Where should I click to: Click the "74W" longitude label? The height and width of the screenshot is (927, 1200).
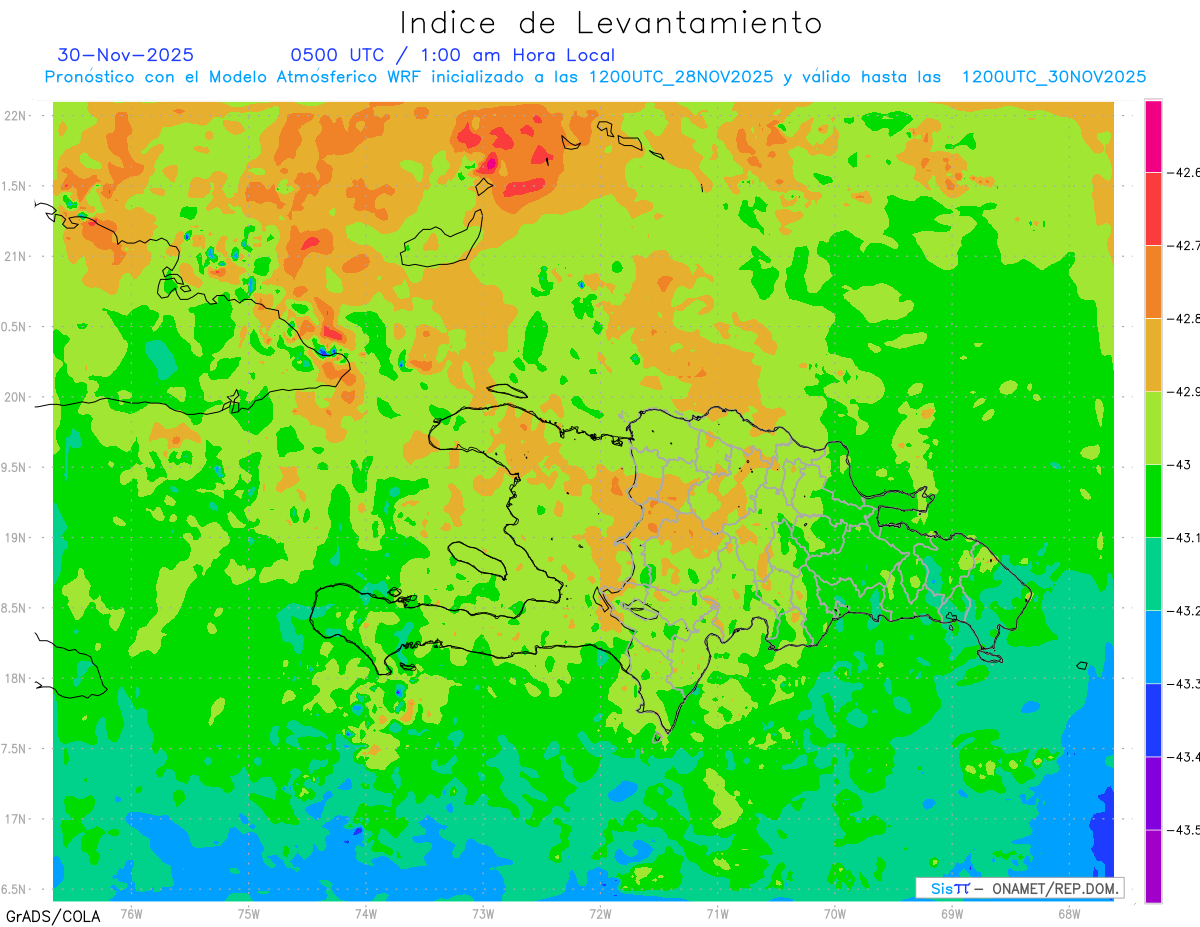point(366,912)
